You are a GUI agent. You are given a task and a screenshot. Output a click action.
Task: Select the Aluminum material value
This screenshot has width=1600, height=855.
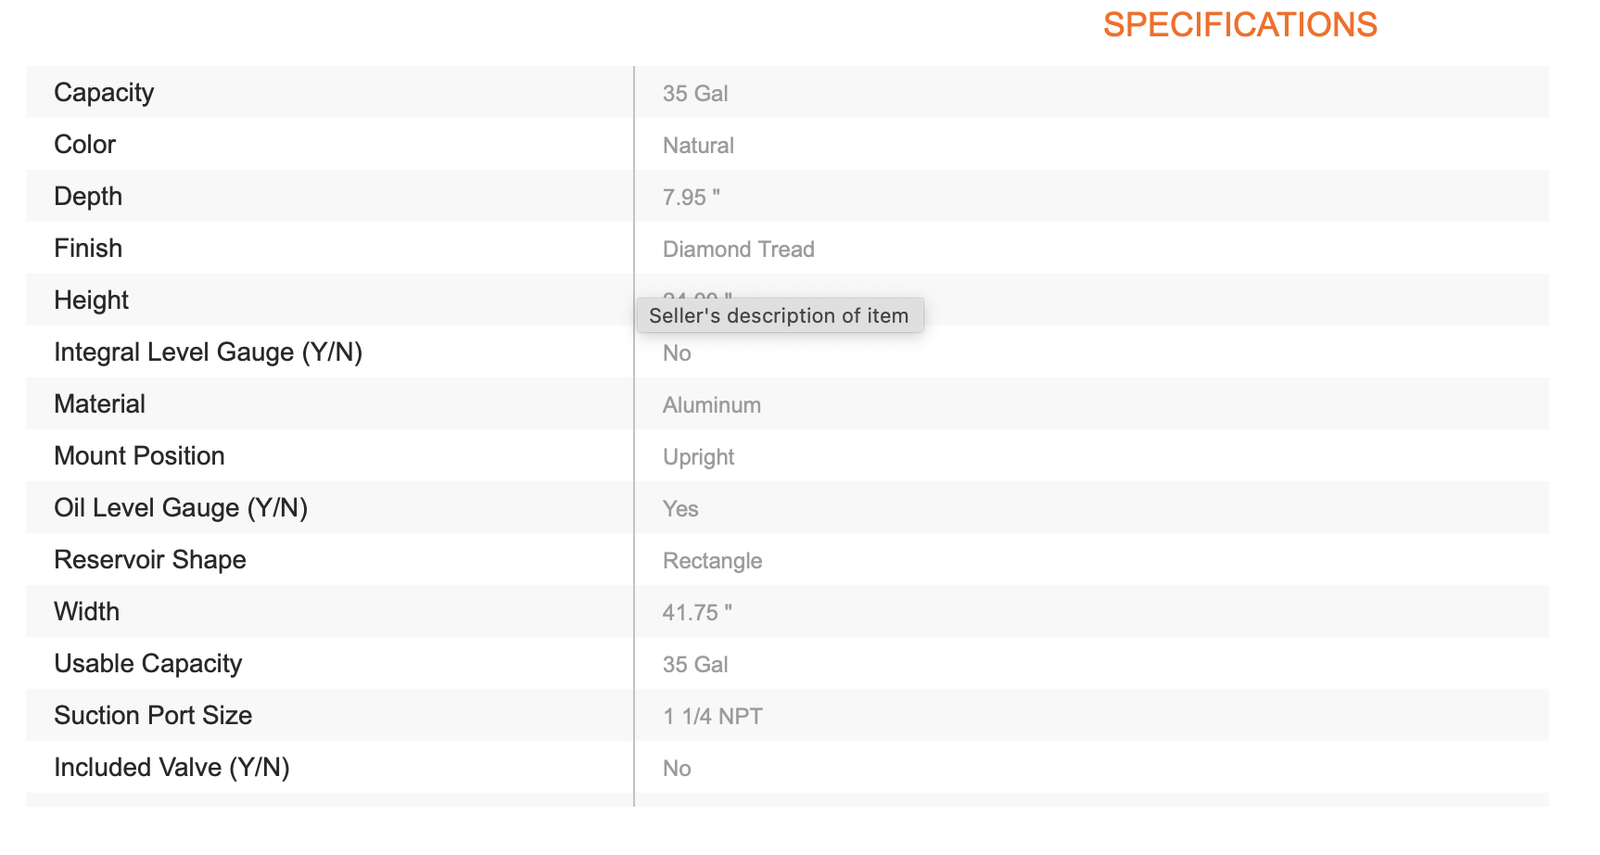click(711, 406)
